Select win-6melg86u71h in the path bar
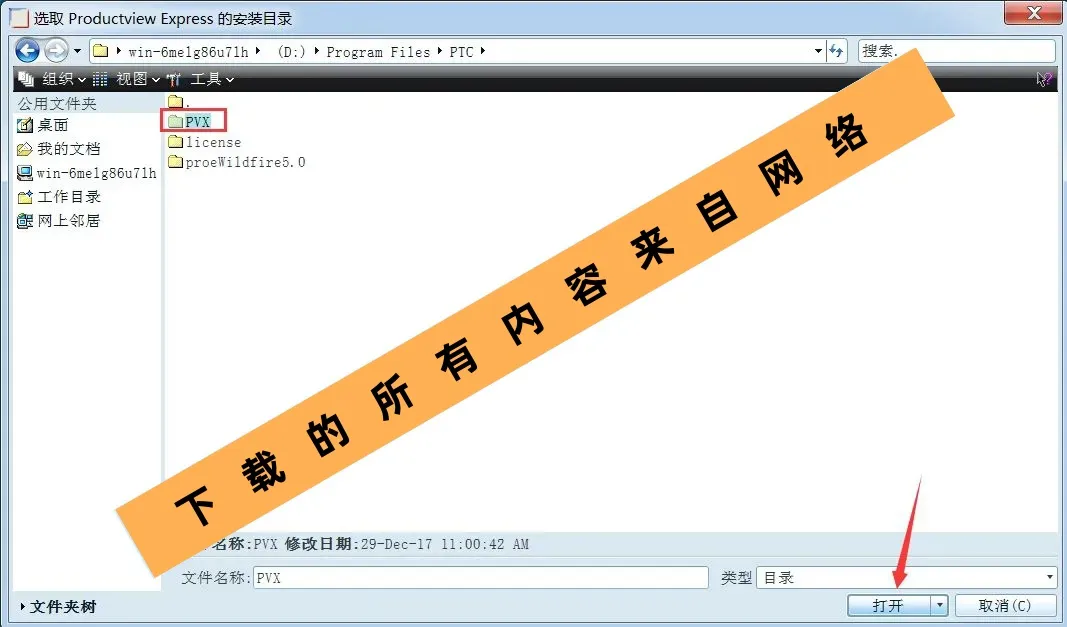The image size is (1068, 628). 188,52
